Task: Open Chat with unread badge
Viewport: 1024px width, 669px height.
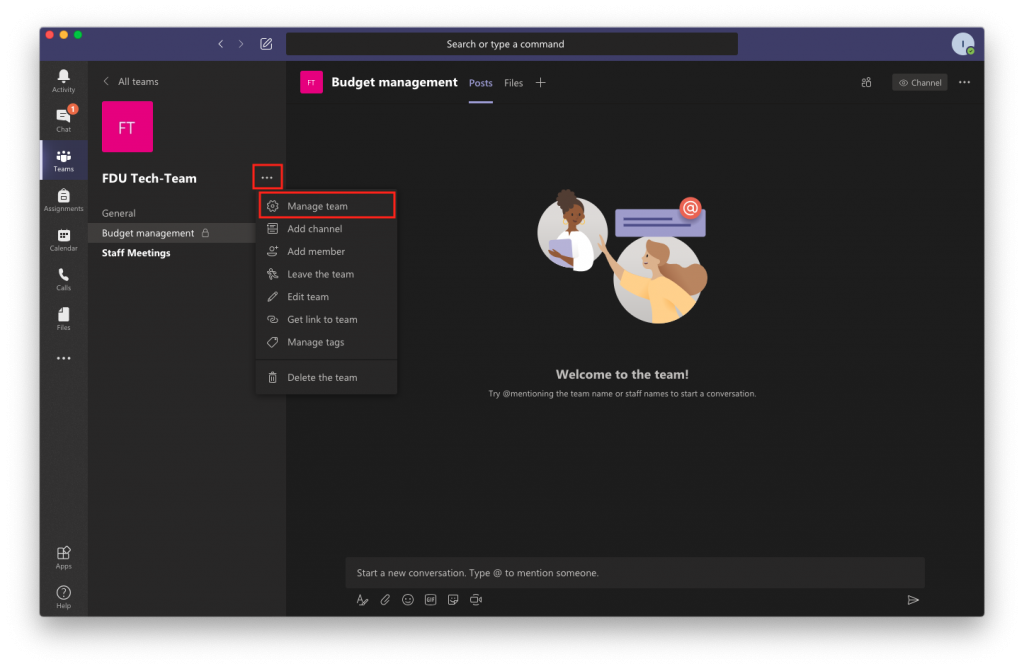Action: pyautogui.click(x=63, y=120)
